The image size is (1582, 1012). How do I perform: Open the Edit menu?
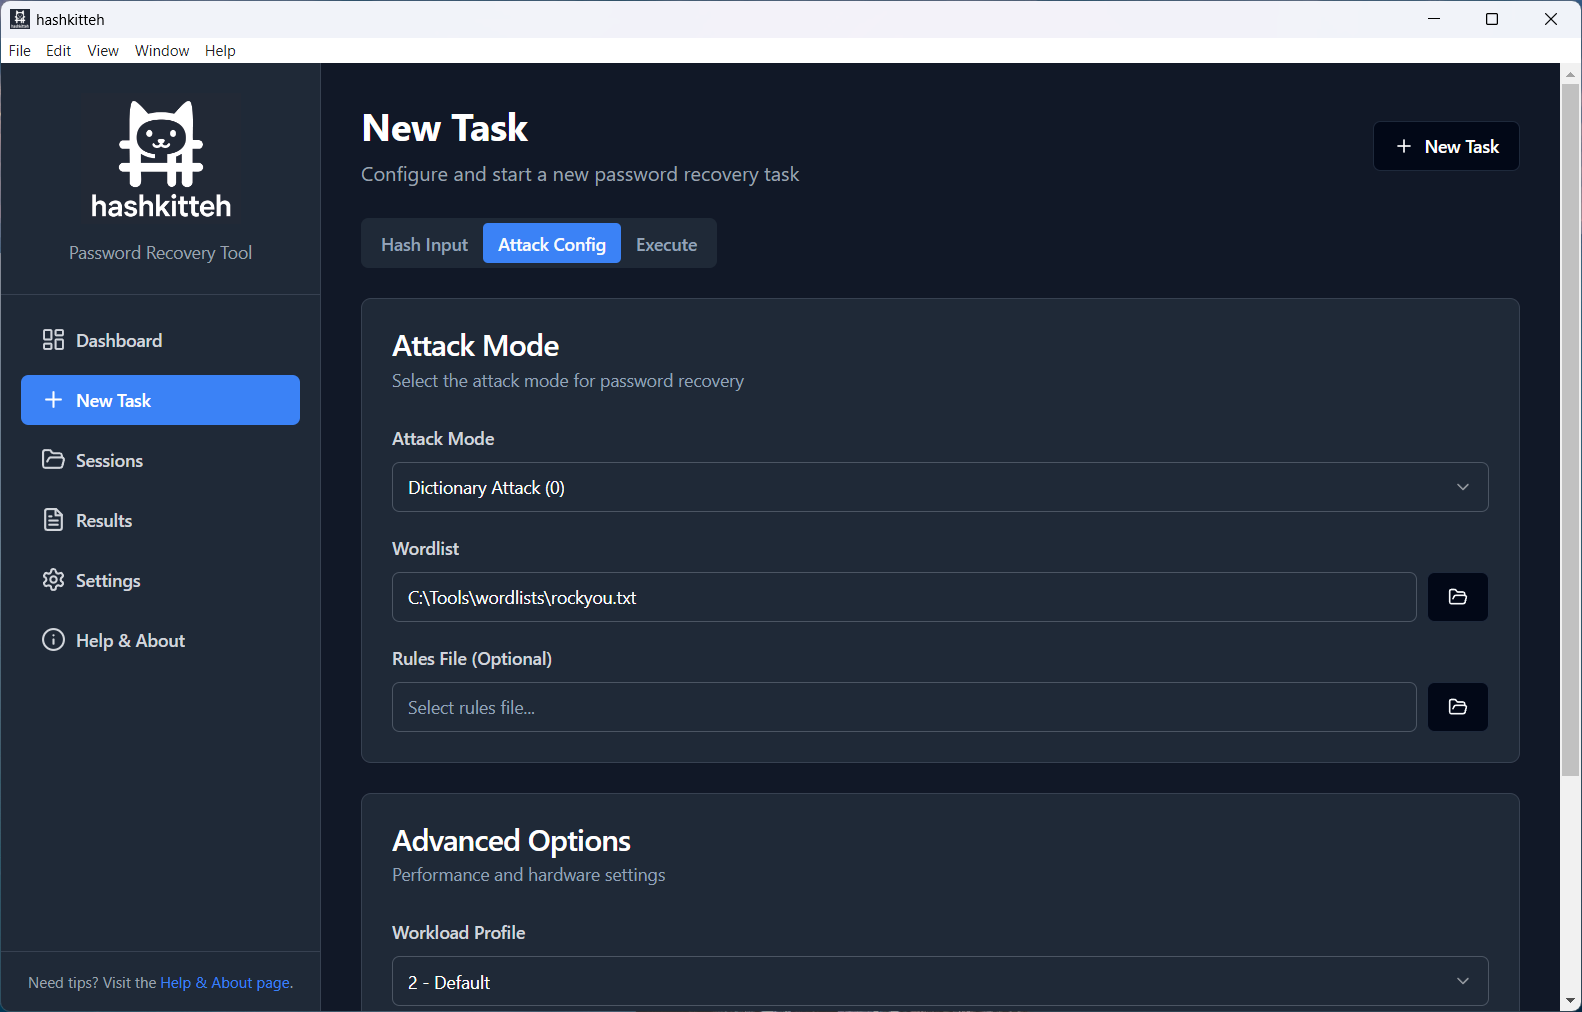point(59,51)
